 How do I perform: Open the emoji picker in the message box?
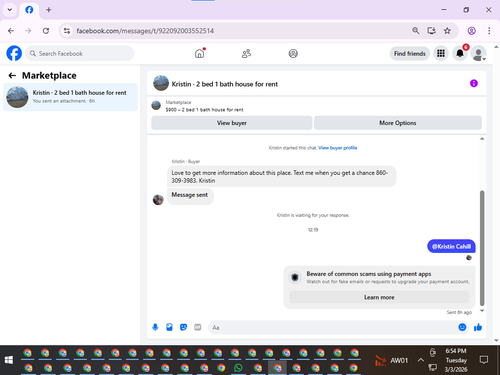tap(462, 327)
